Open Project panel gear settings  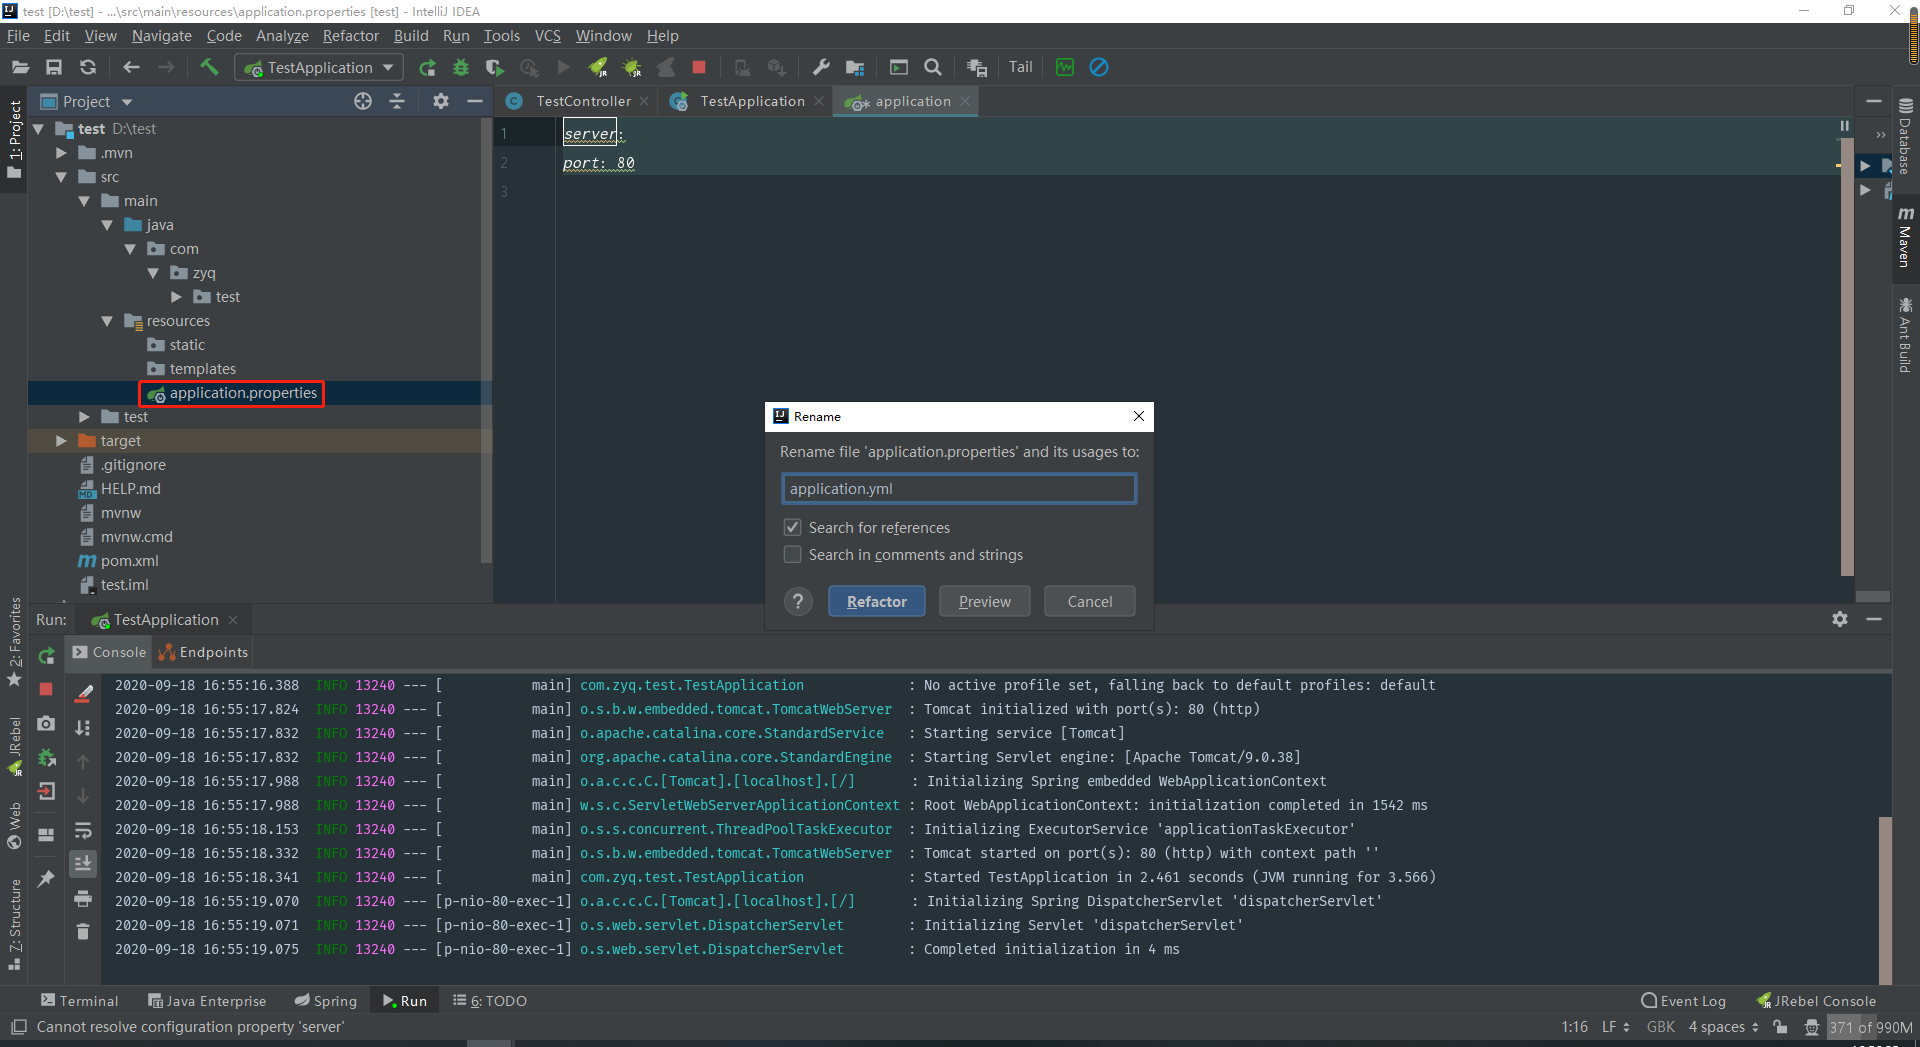point(441,101)
